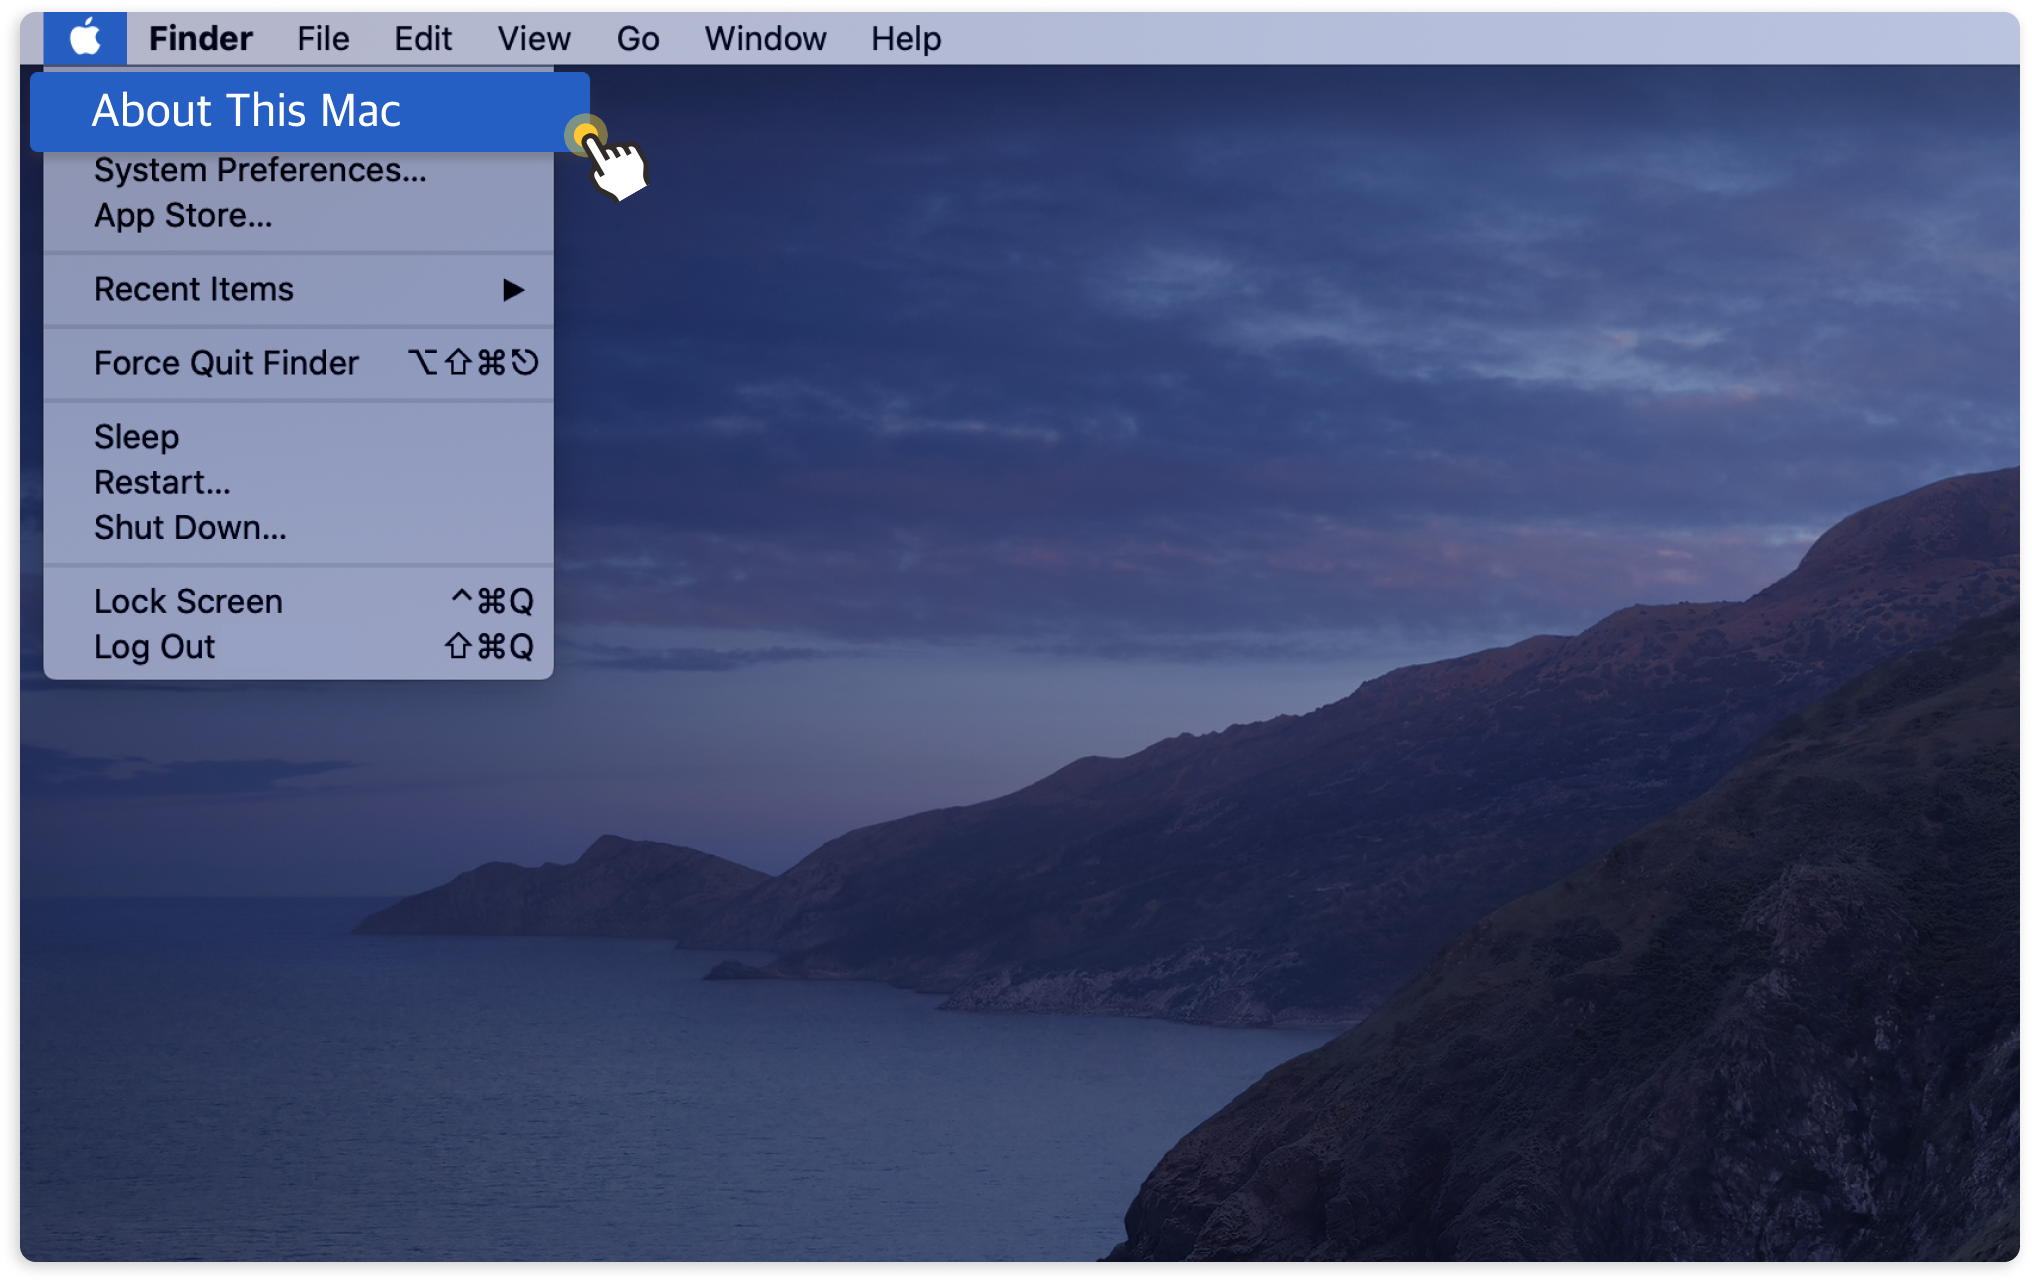Screen dimensions: 2032x1282
Task: Open the Finder menu
Action: [x=201, y=38]
